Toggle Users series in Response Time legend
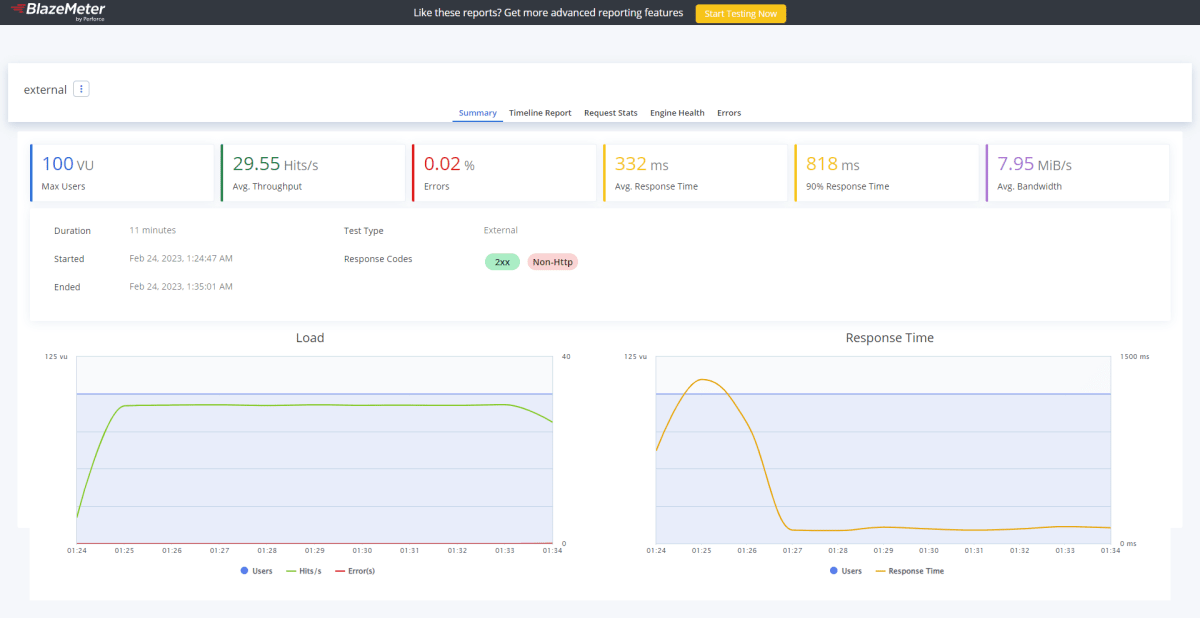Image resolution: width=1200 pixels, height=618 pixels. tap(846, 571)
